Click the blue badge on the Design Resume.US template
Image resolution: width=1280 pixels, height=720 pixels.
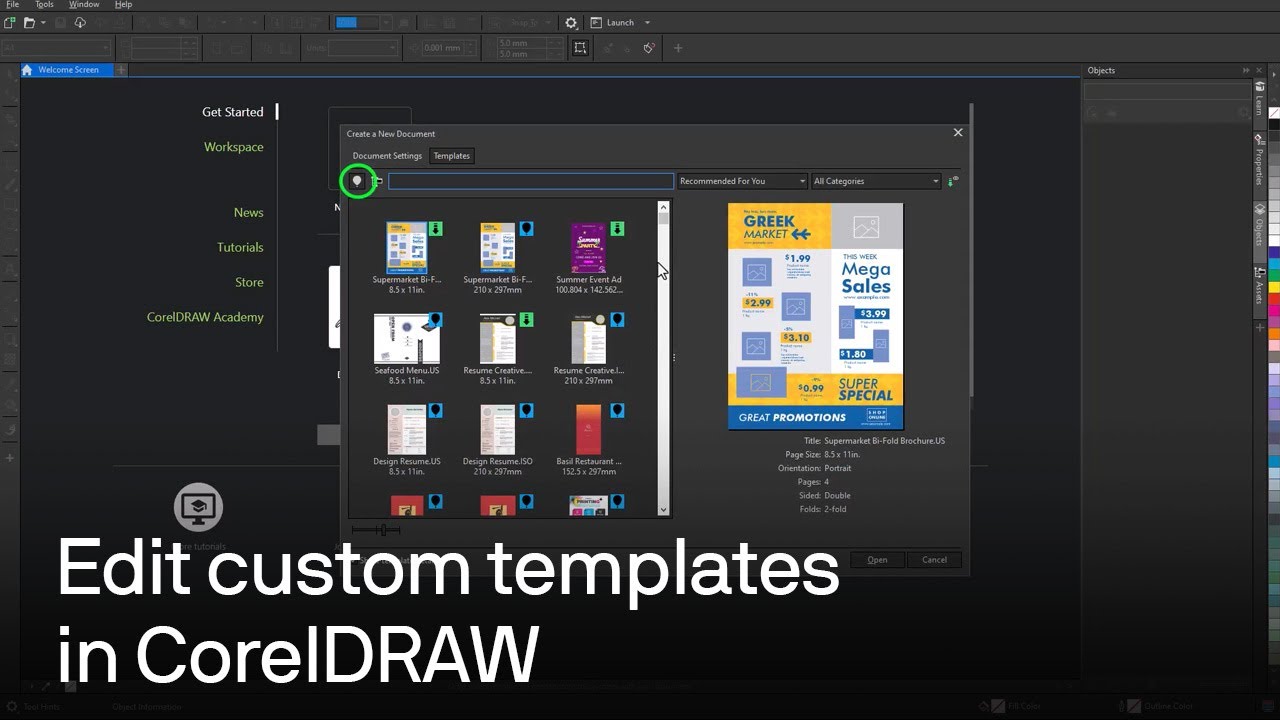(435, 411)
